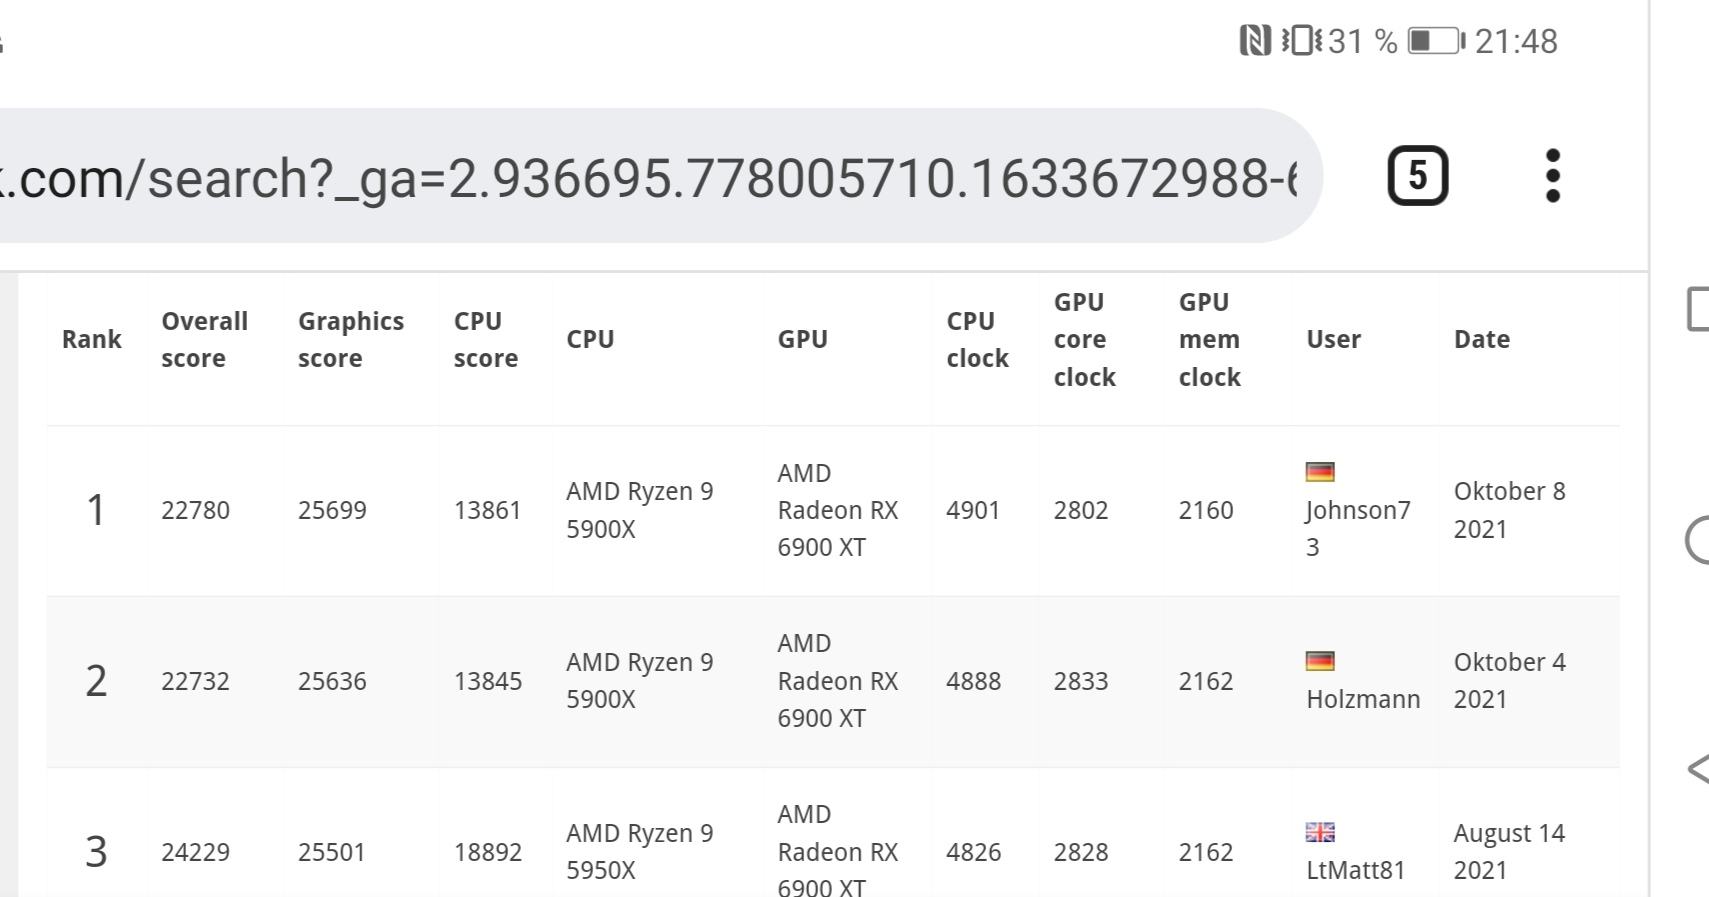The width and height of the screenshot is (1709, 897).
Task: Click the Date column header
Action: click(1481, 340)
